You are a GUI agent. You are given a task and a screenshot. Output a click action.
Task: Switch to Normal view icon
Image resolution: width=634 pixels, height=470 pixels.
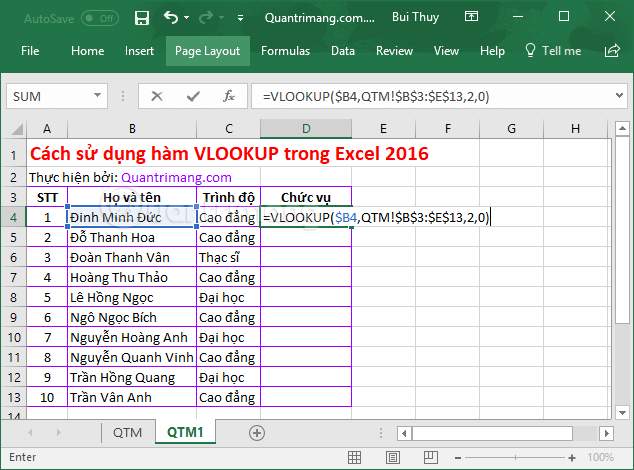(x=354, y=457)
